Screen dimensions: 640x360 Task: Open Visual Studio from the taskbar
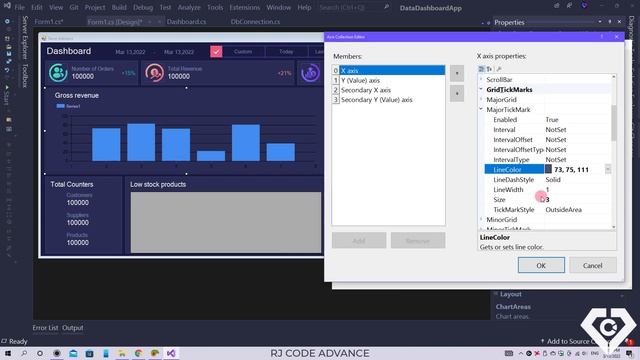pos(171,353)
